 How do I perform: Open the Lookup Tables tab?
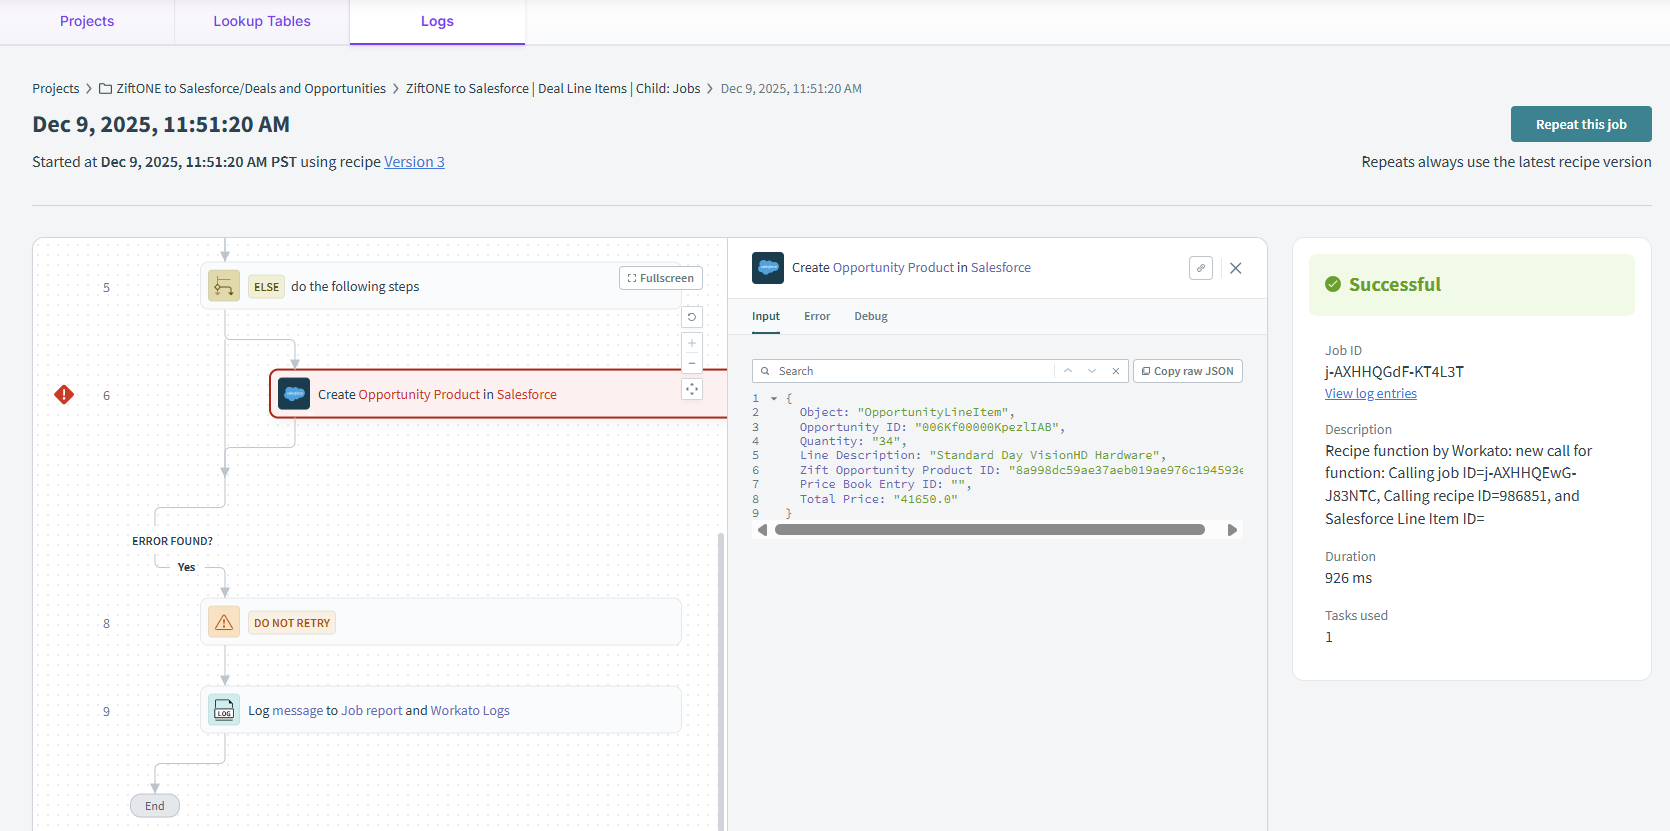262,21
